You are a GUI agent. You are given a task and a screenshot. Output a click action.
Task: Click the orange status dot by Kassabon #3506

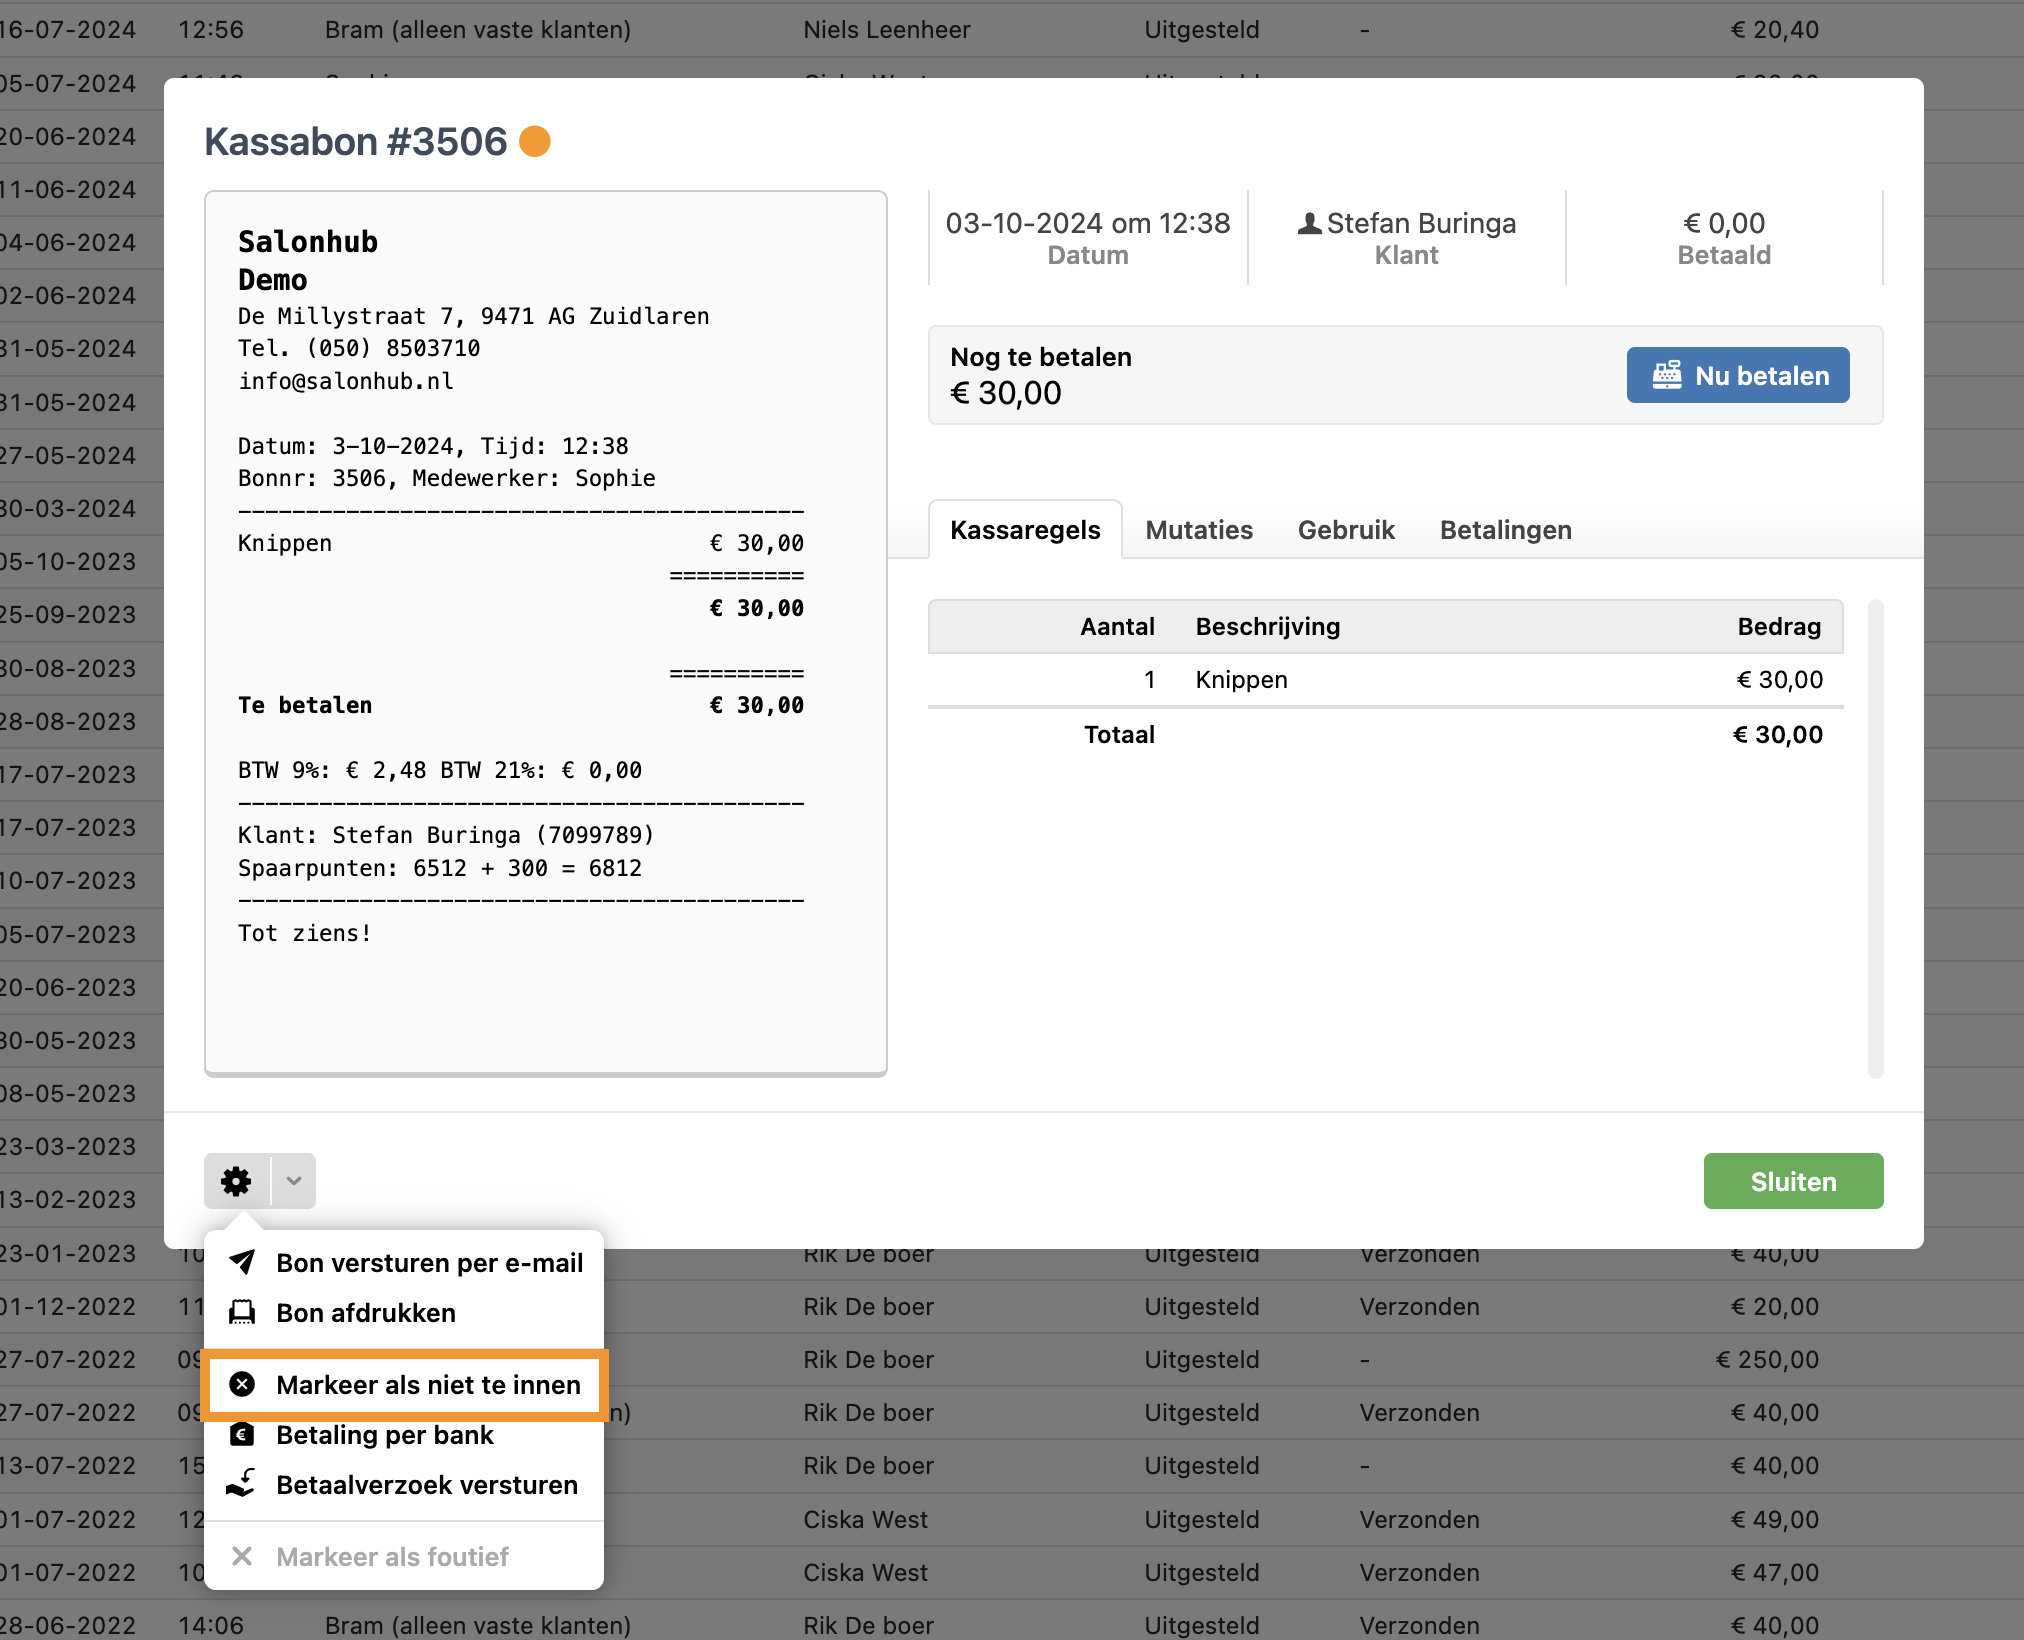[535, 141]
